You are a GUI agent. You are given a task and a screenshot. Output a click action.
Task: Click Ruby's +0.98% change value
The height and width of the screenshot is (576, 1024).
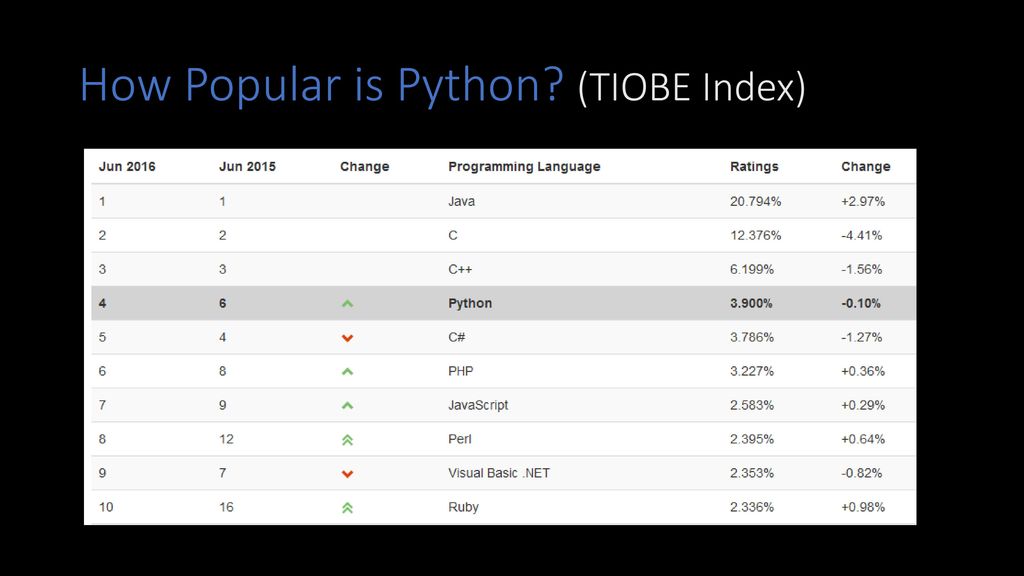[863, 507]
